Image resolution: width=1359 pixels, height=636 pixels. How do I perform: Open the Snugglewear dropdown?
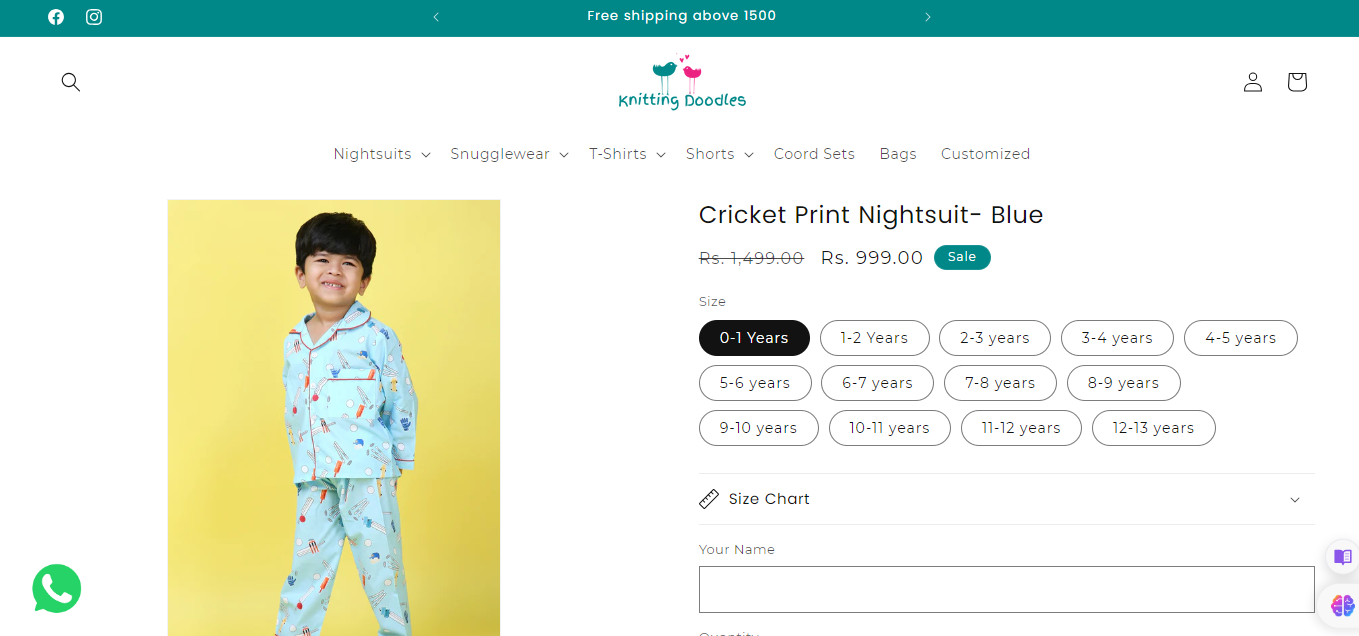pyautogui.click(x=508, y=154)
